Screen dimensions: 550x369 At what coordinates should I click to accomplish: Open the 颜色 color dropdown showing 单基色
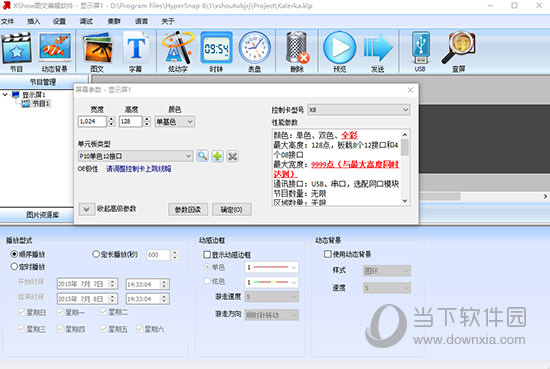click(x=175, y=122)
